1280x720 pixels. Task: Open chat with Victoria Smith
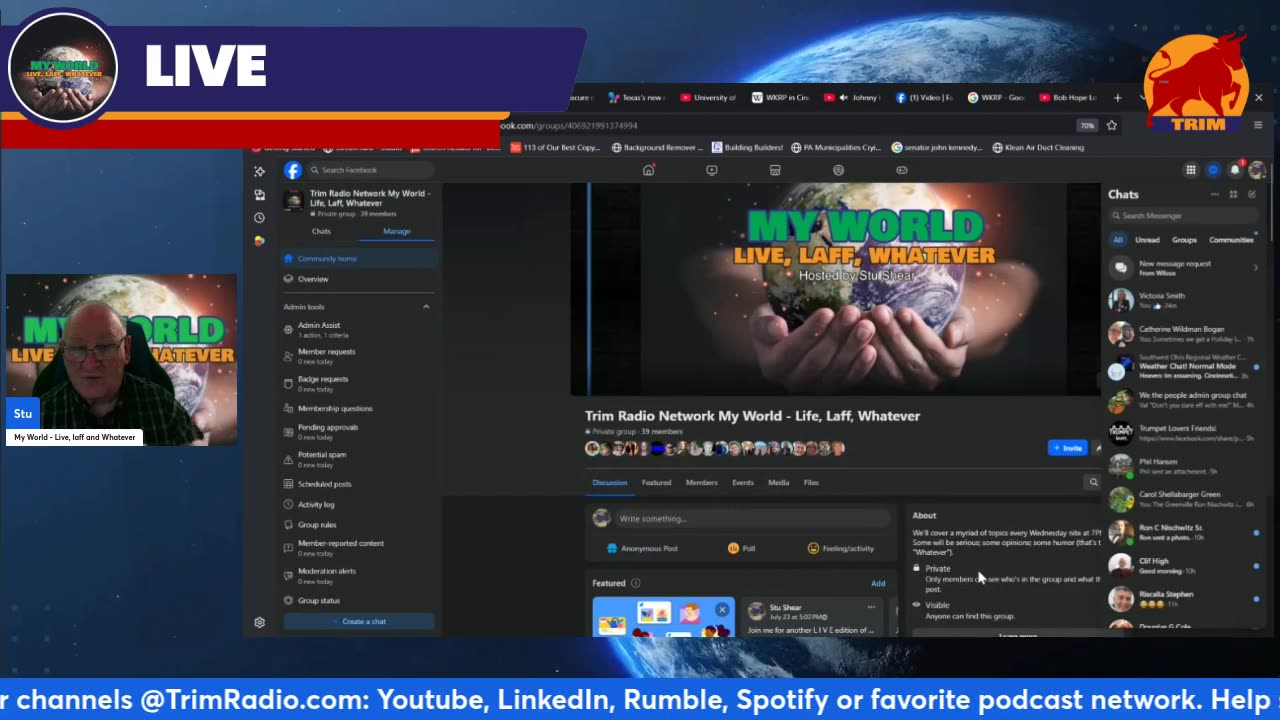click(1186, 300)
